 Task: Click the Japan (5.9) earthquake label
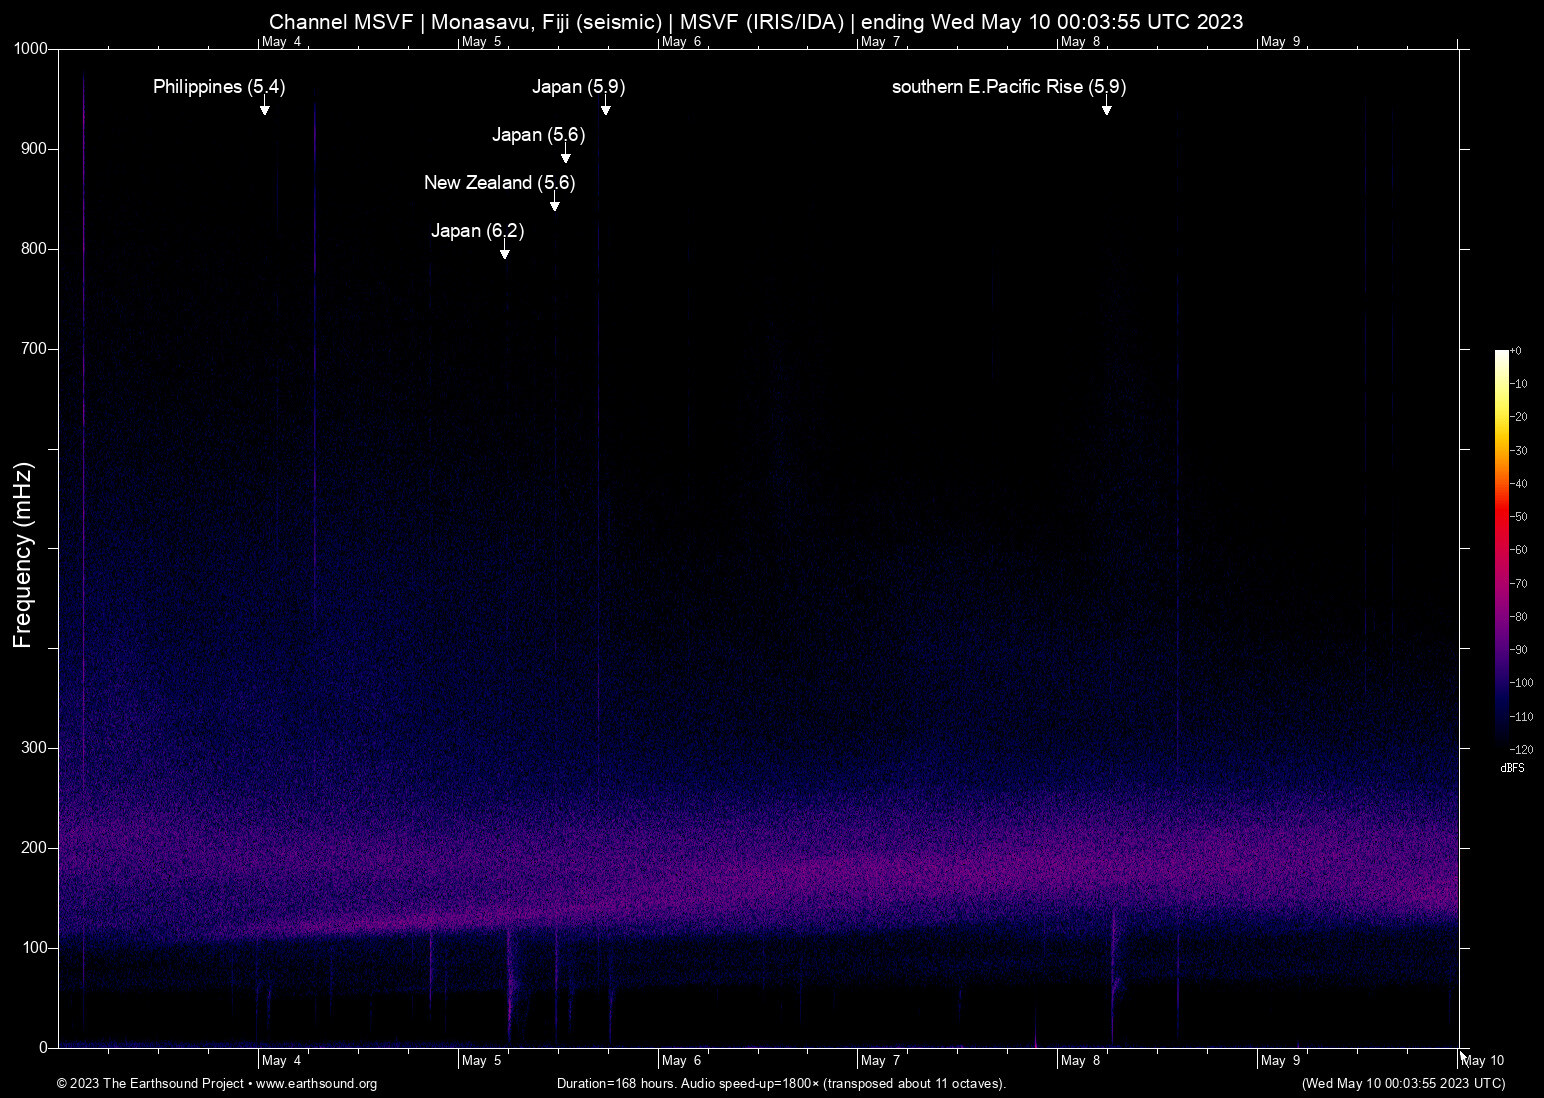(579, 87)
